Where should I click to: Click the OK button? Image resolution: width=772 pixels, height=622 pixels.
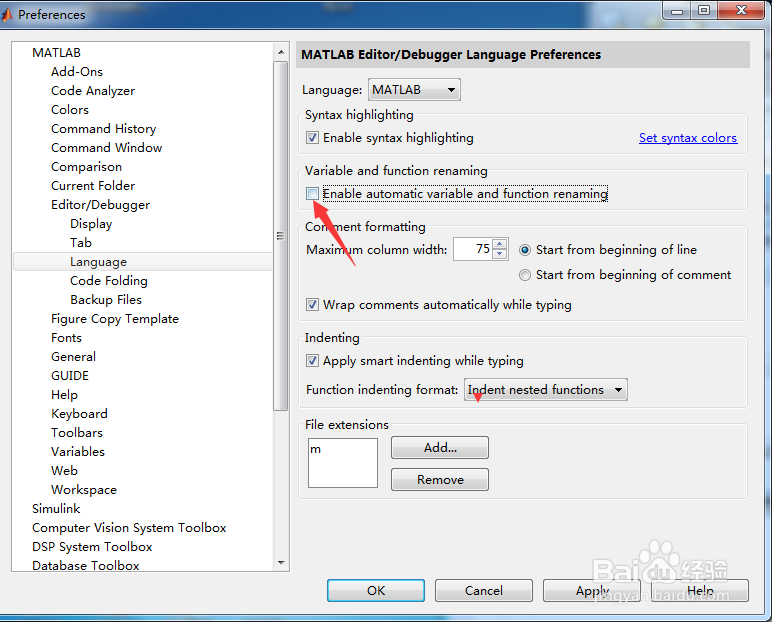[376, 590]
